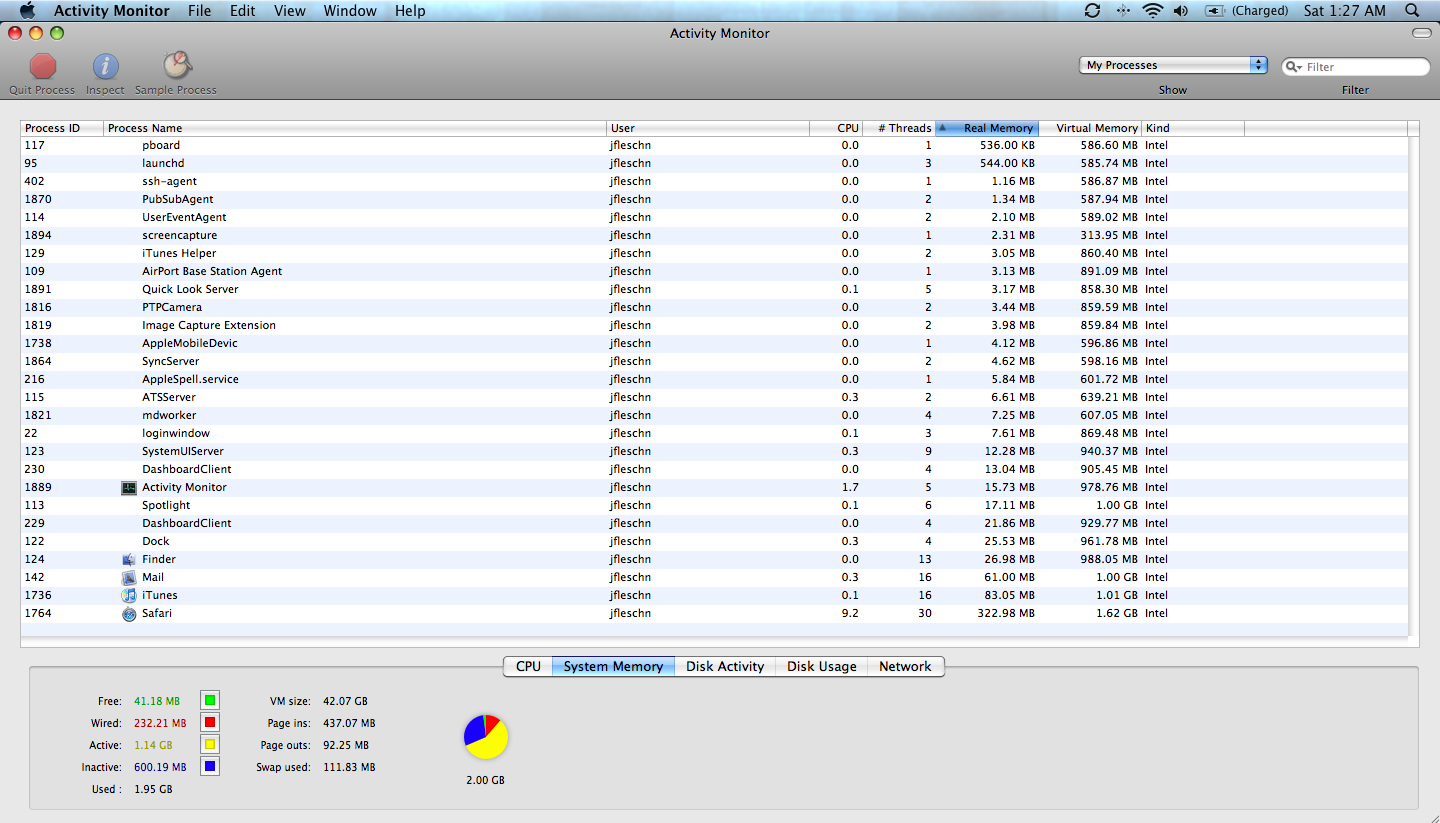Select the mdworker process row

[x=714, y=416]
